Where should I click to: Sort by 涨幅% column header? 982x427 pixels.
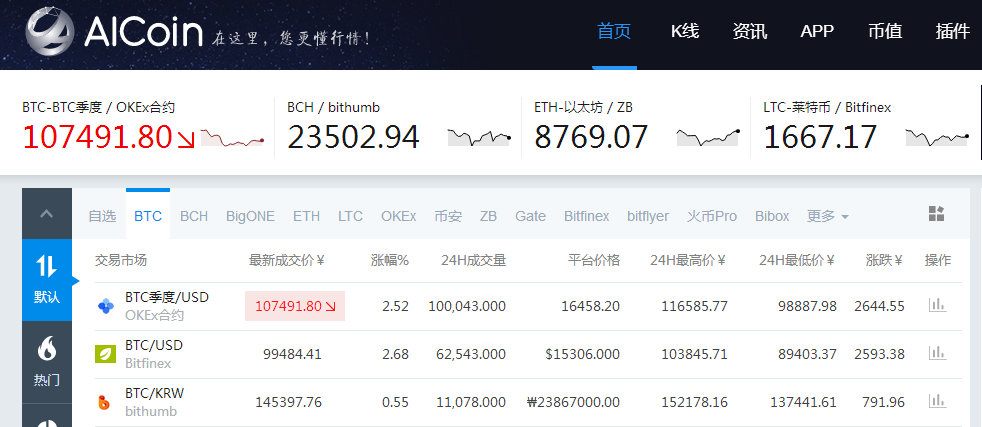coord(390,260)
